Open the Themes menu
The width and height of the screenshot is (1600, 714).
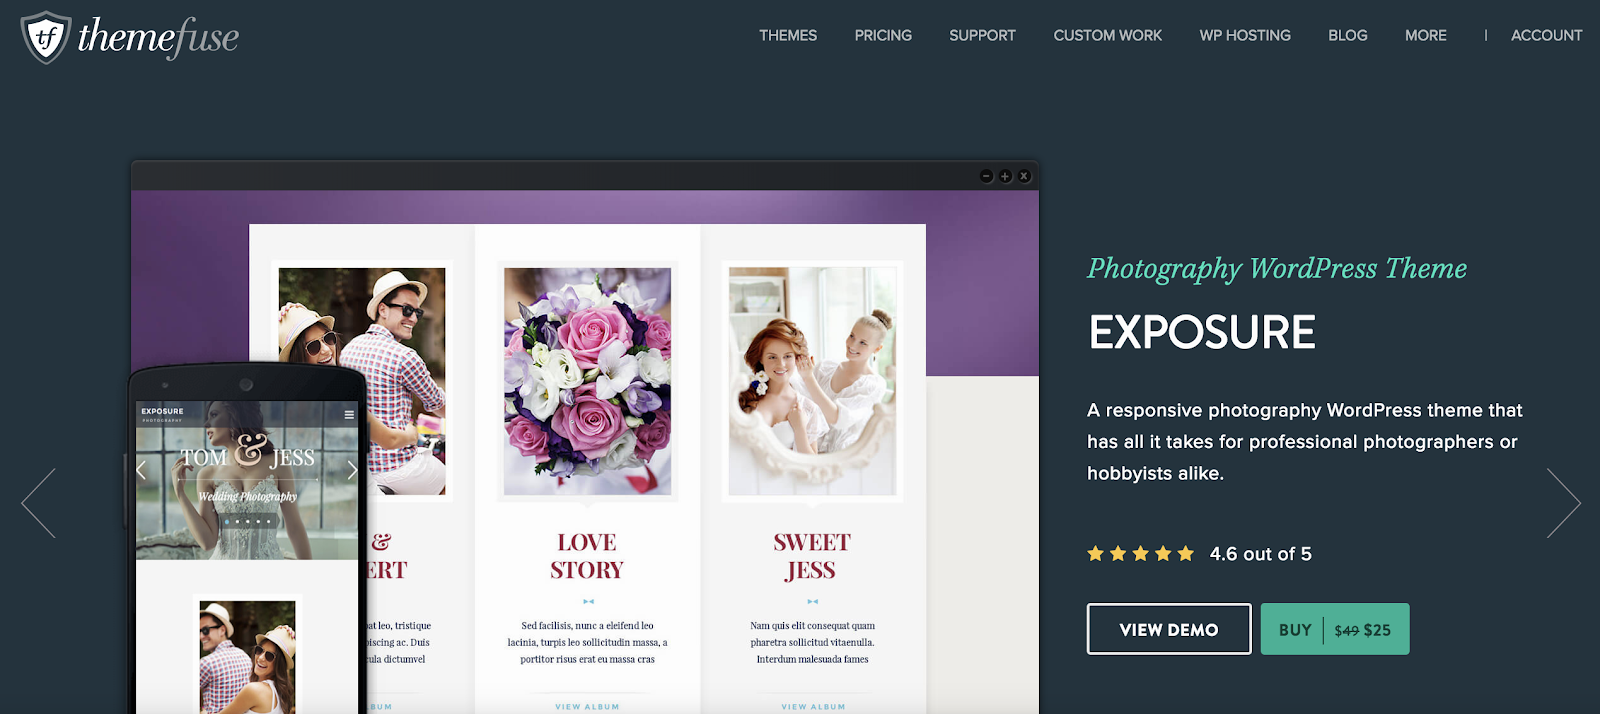788,35
